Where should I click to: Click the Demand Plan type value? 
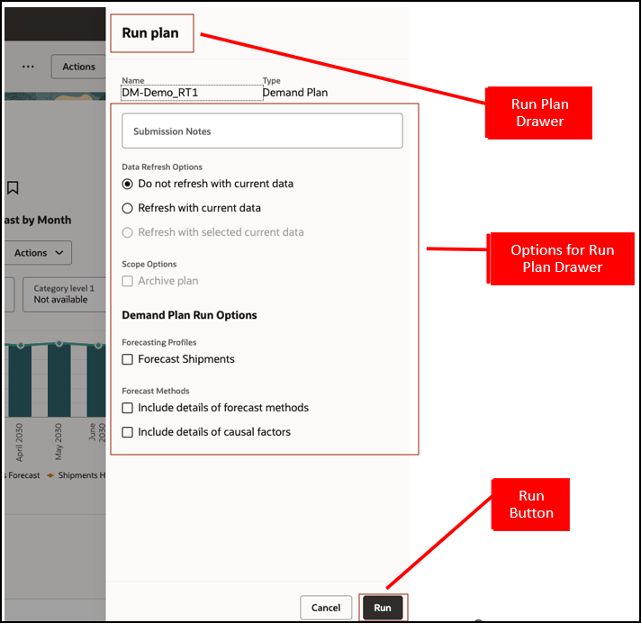point(295,93)
